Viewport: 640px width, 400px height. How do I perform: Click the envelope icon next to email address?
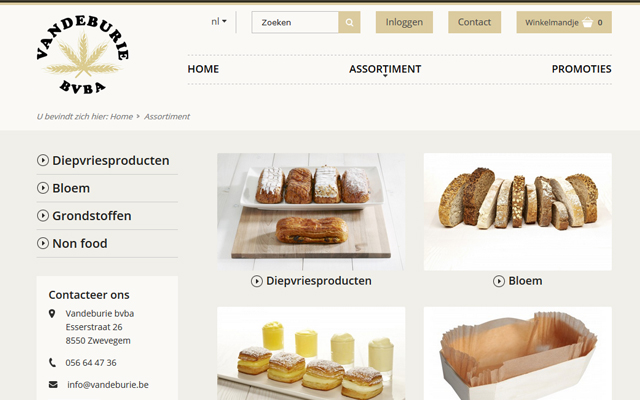[53, 384]
